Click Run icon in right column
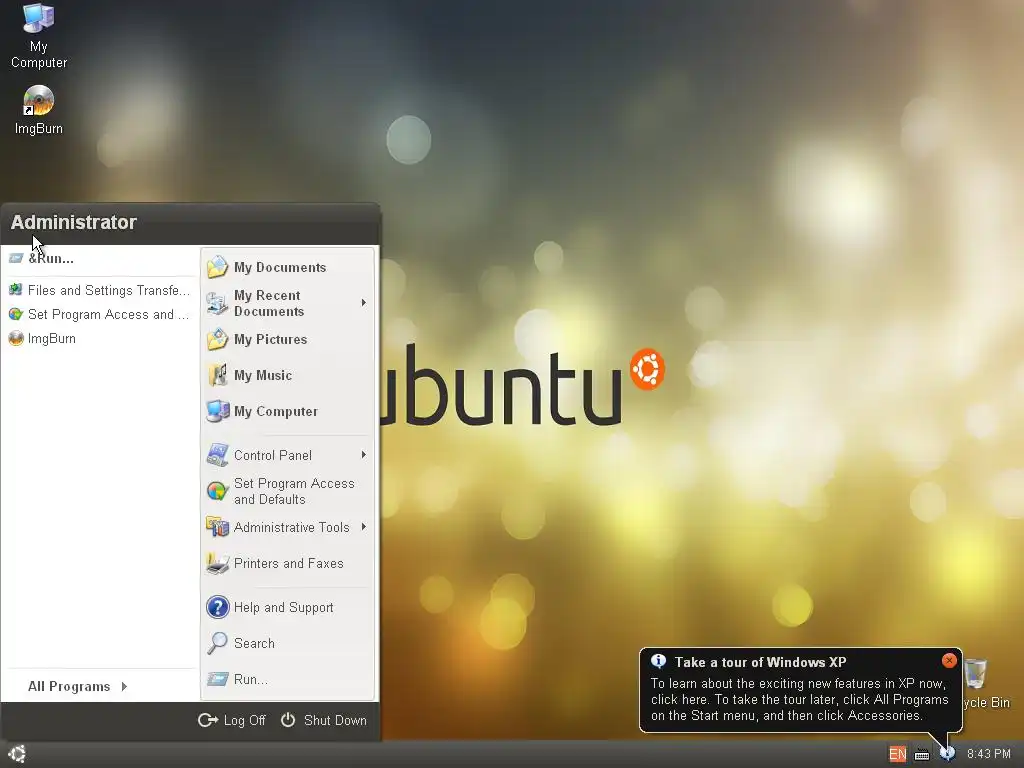Screen dimensions: 1024x768 pos(217,679)
